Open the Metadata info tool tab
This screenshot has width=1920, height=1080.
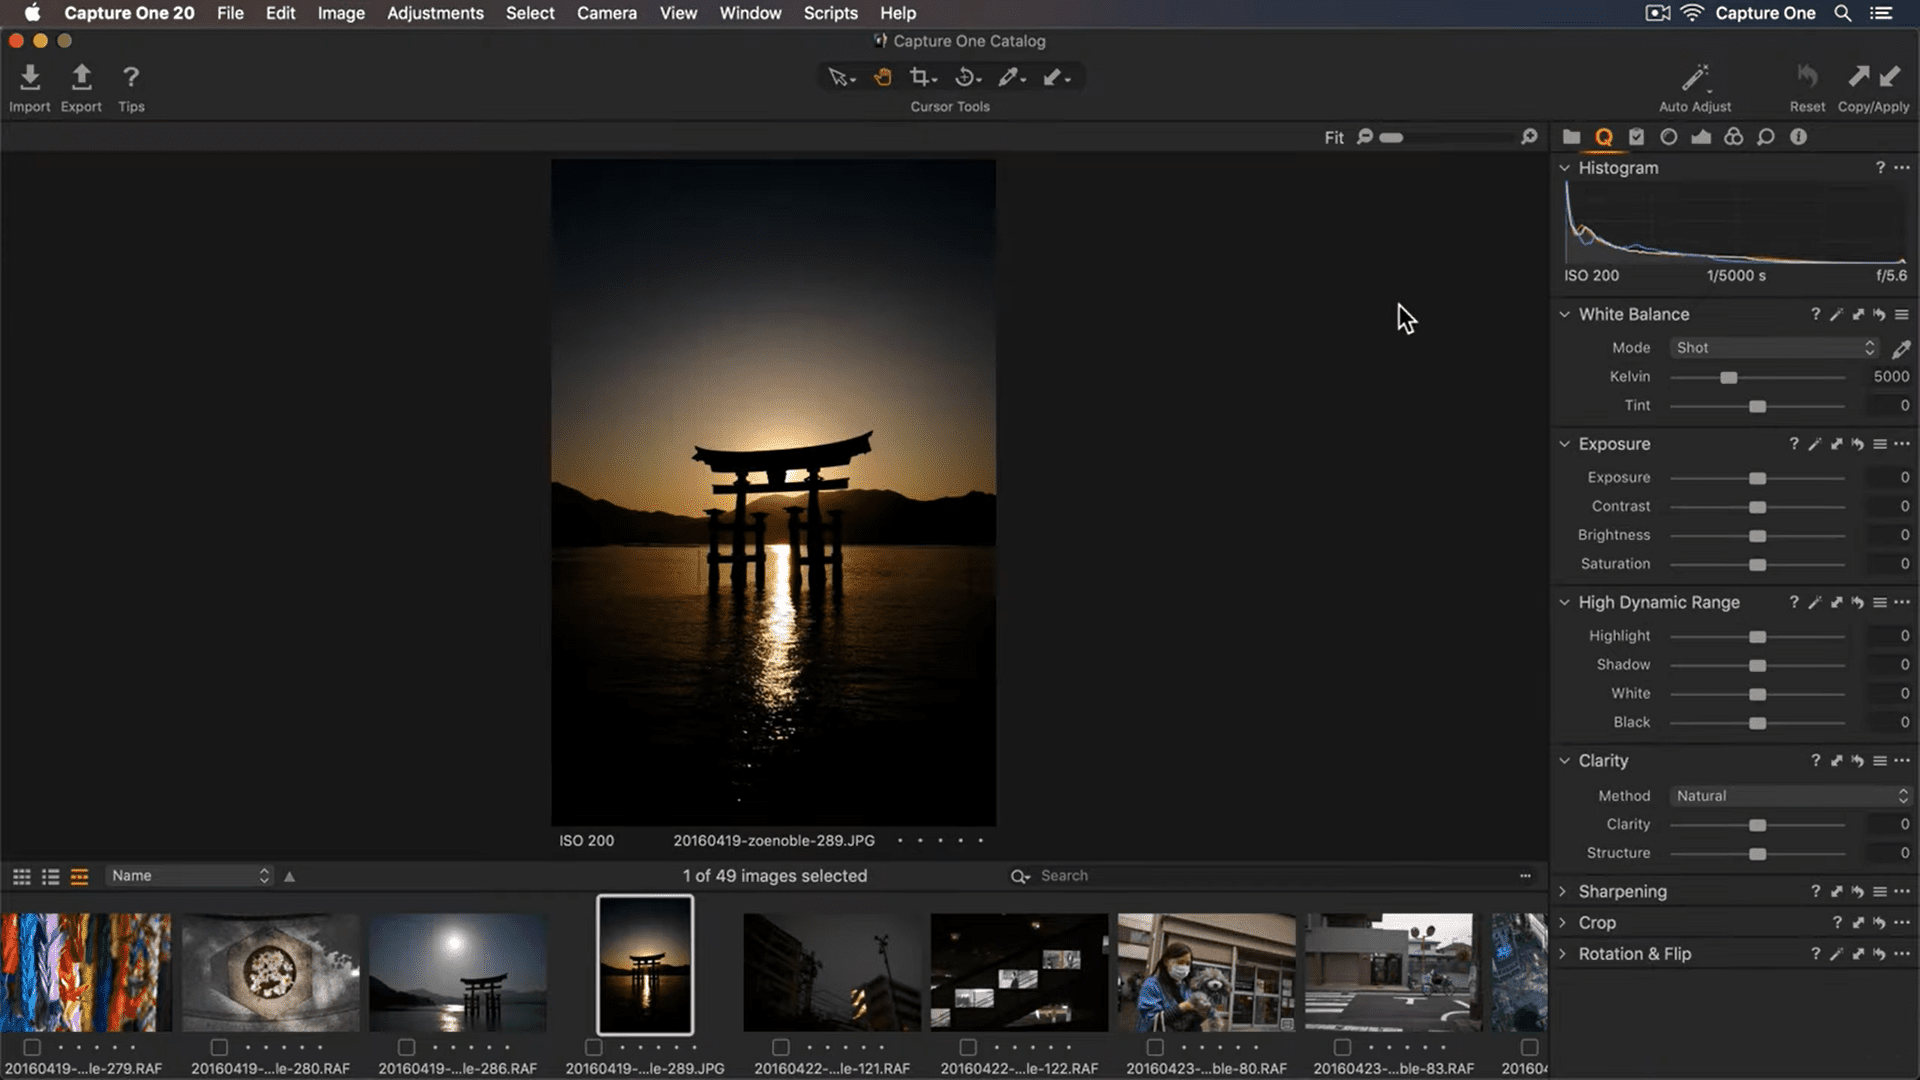[x=1798, y=137]
